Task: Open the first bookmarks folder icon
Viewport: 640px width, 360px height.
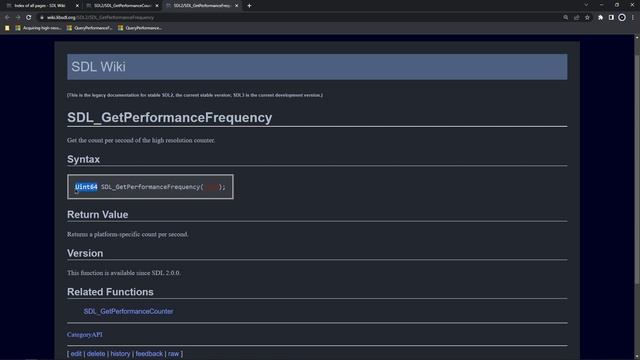Action: tap(7, 28)
